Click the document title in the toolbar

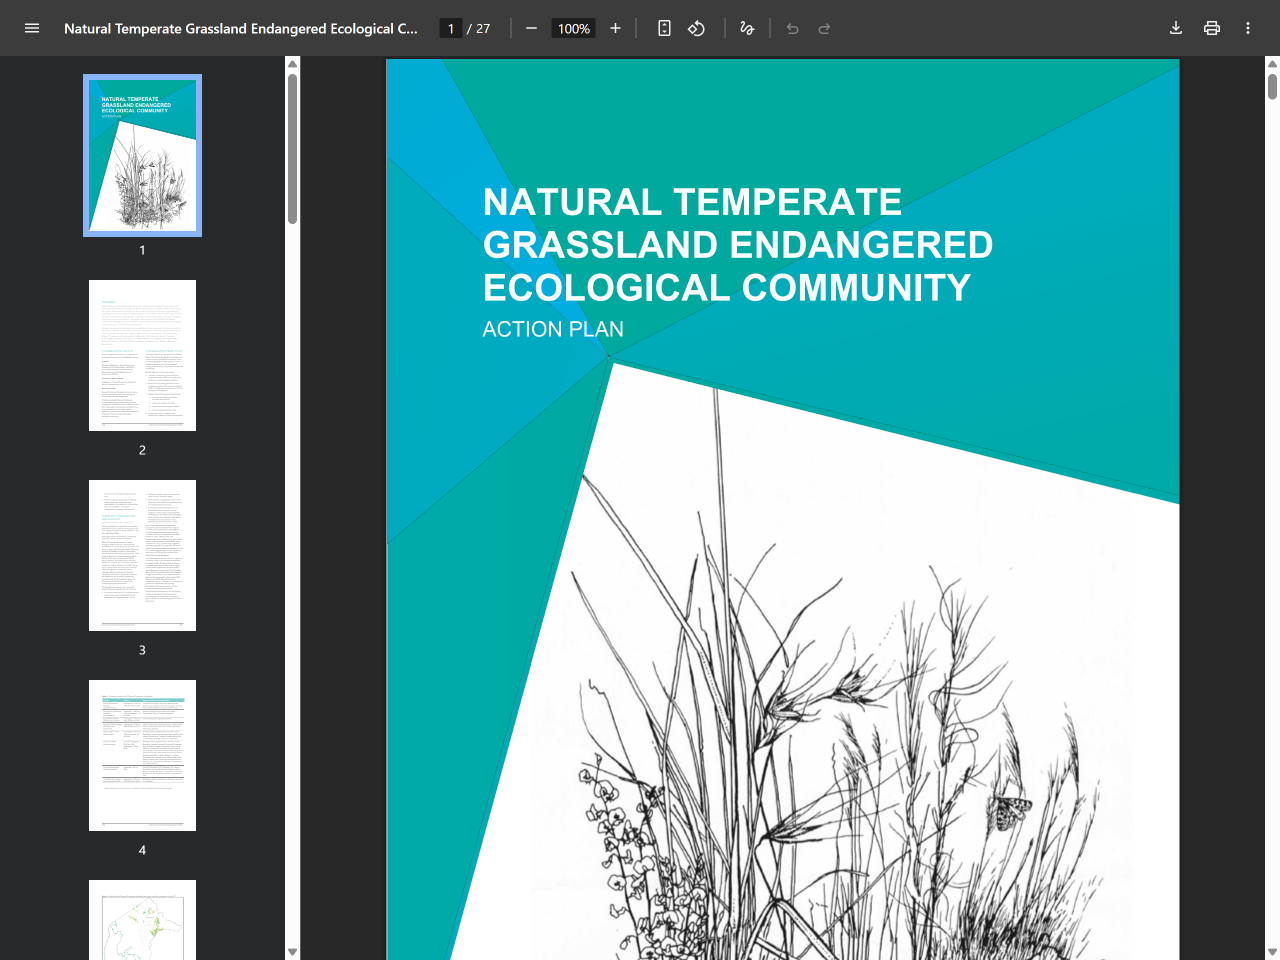point(240,28)
